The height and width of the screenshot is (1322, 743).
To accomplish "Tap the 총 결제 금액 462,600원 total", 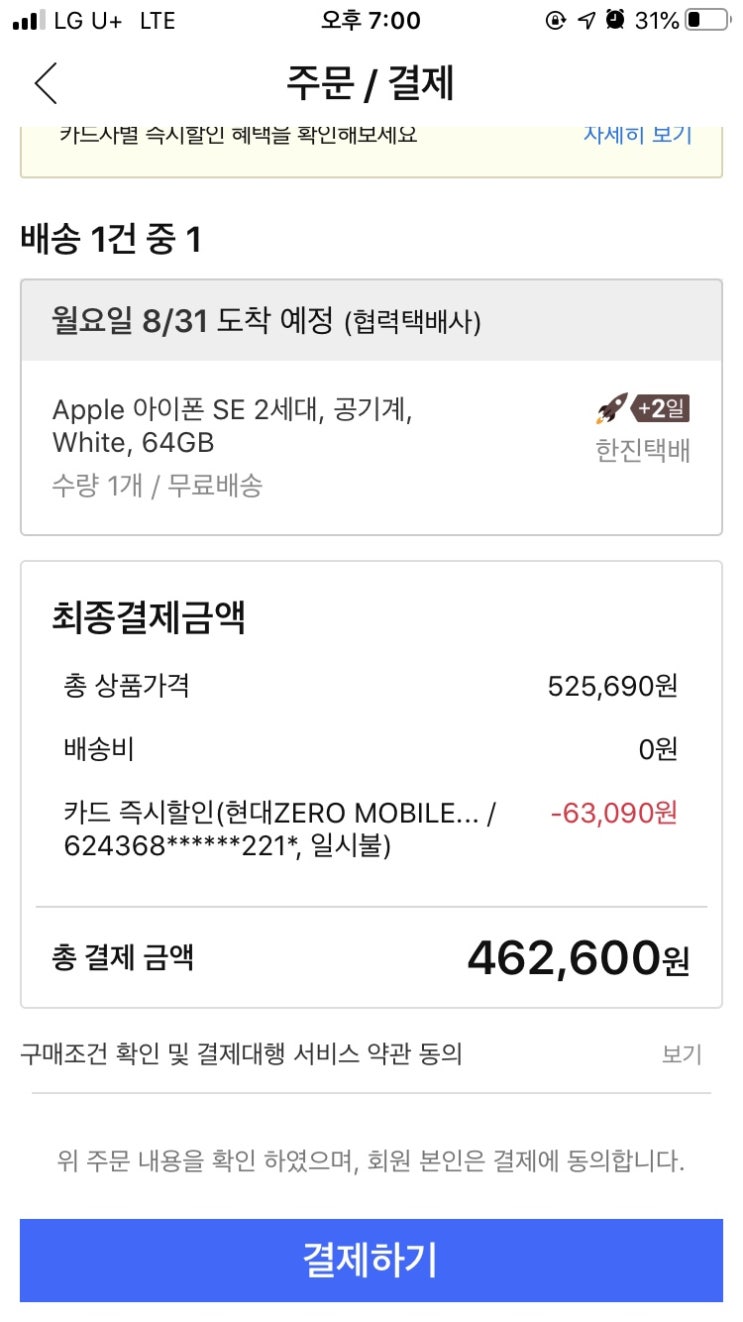I will click(371, 958).
